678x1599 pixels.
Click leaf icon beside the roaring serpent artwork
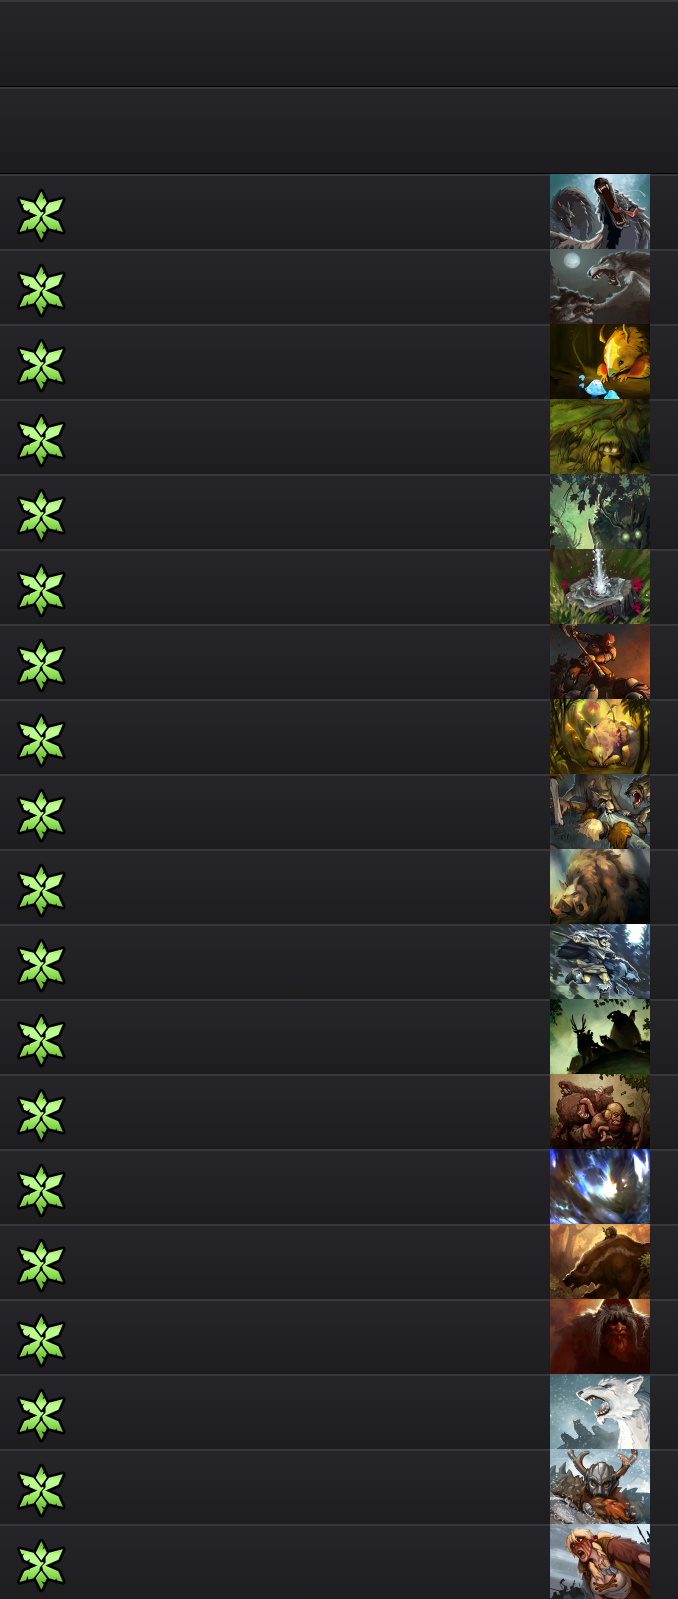(x=41, y=215)
